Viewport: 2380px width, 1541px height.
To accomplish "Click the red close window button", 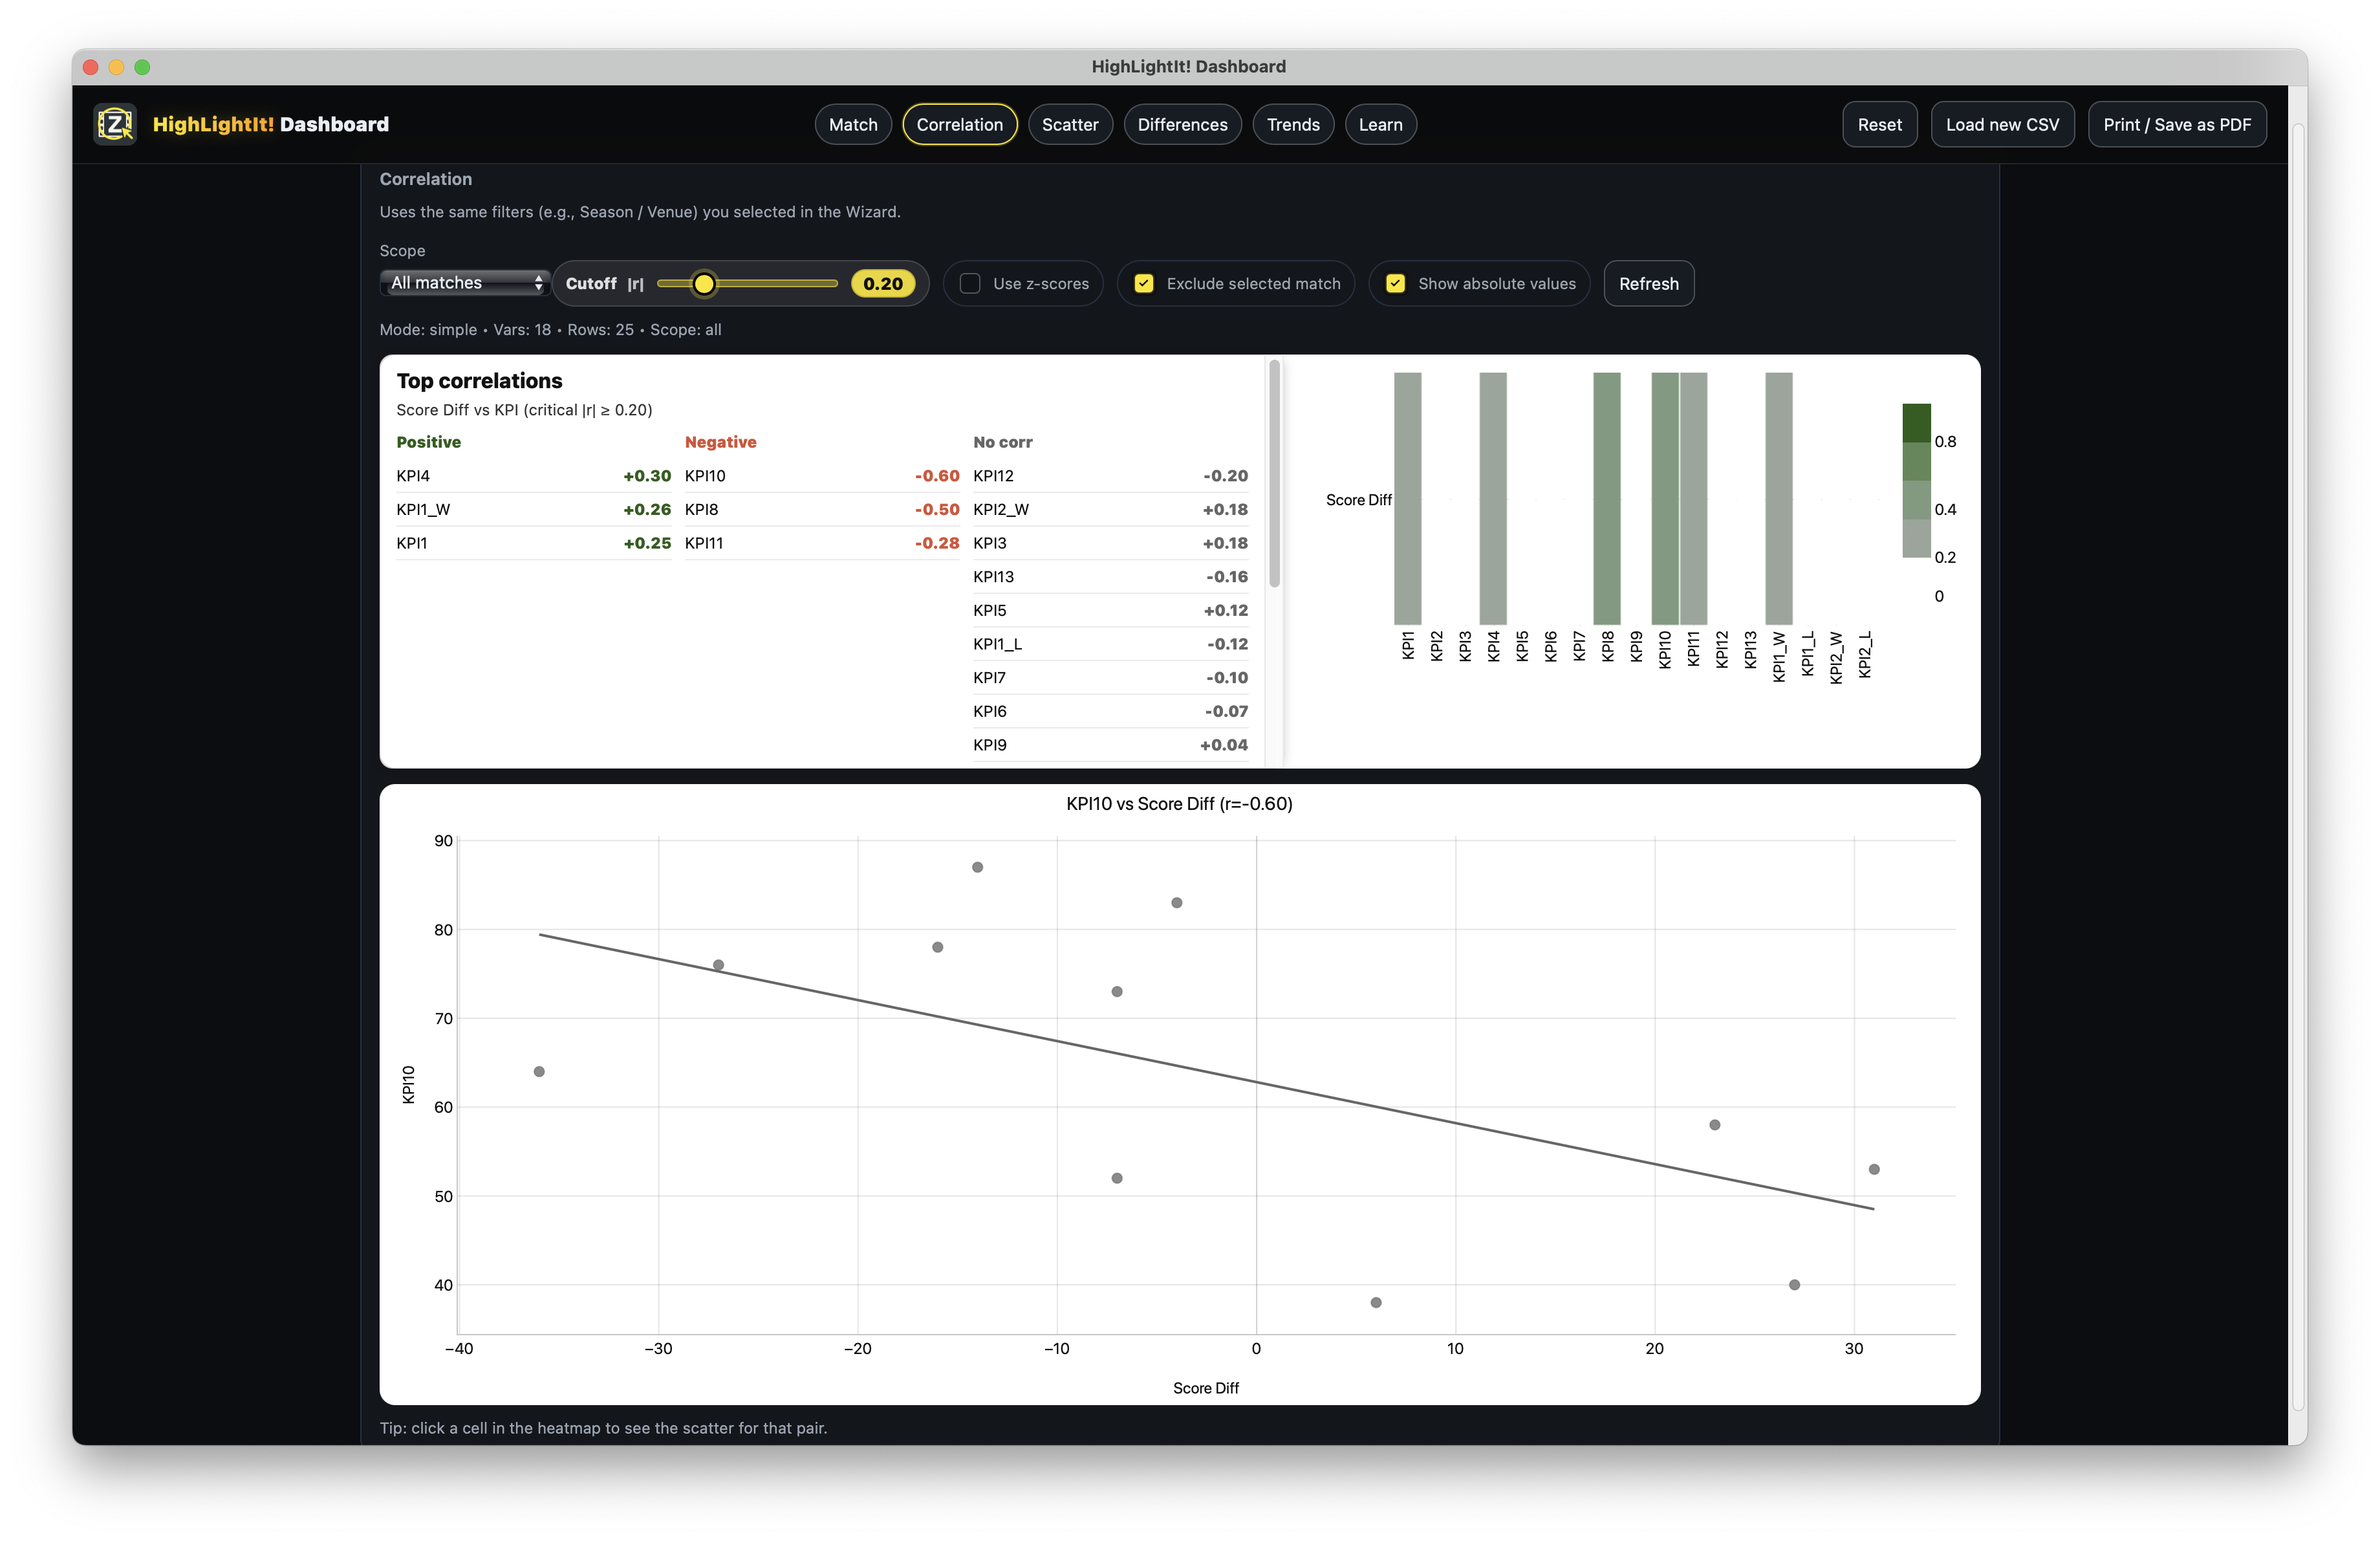I will tap(90, 67).
